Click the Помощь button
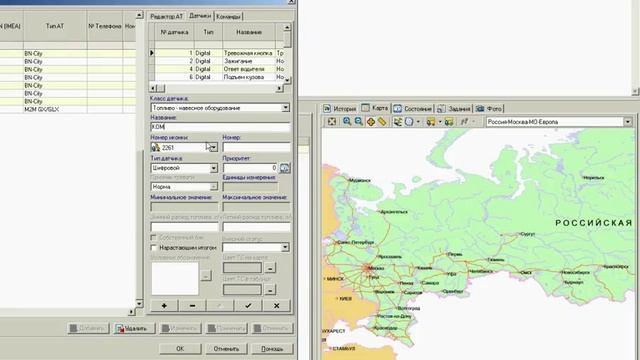 click(272, 349)
